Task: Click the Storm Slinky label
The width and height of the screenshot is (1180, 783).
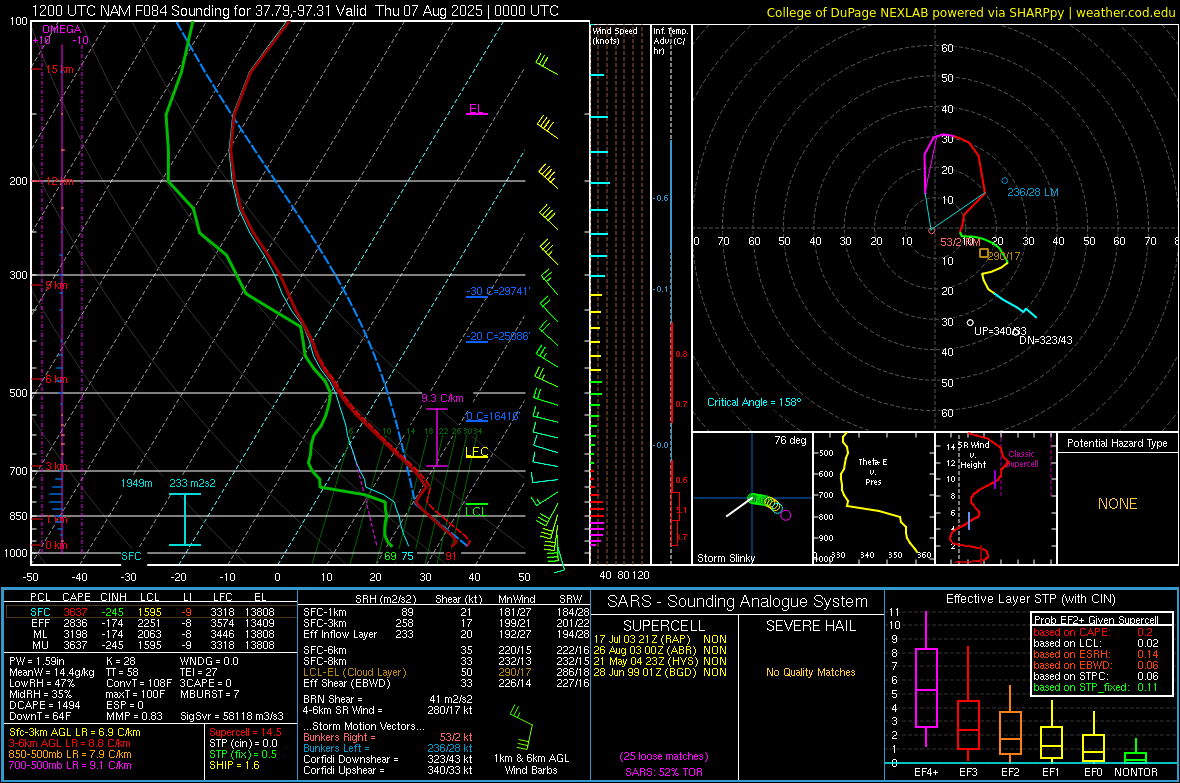Action: 726,558
